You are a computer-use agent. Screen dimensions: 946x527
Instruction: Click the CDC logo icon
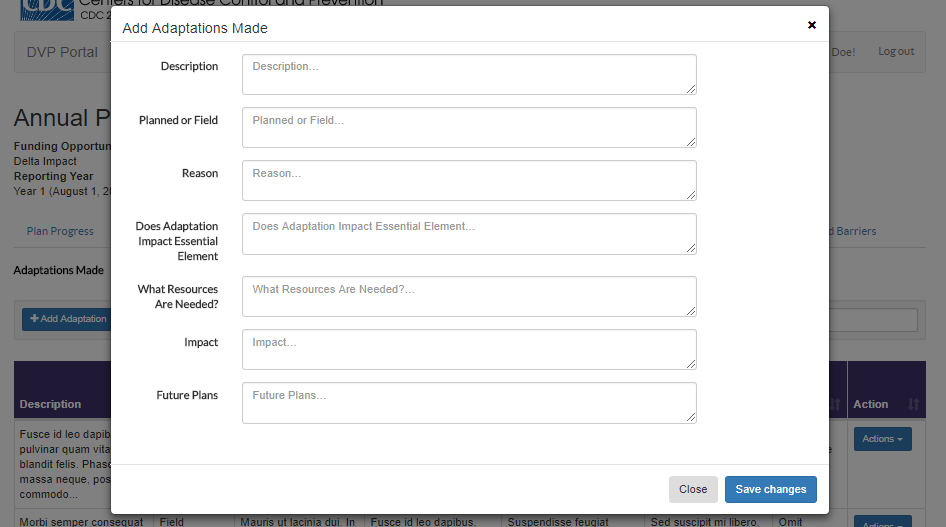(x=45, y=4)
